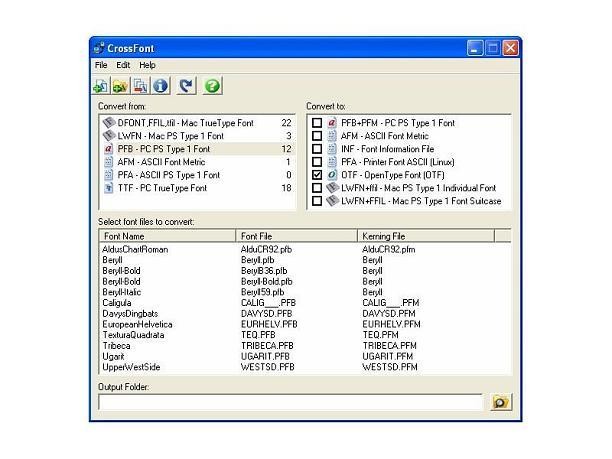Click icon beside AFM - ASCII Font Metric source

[x=109, y=162]
